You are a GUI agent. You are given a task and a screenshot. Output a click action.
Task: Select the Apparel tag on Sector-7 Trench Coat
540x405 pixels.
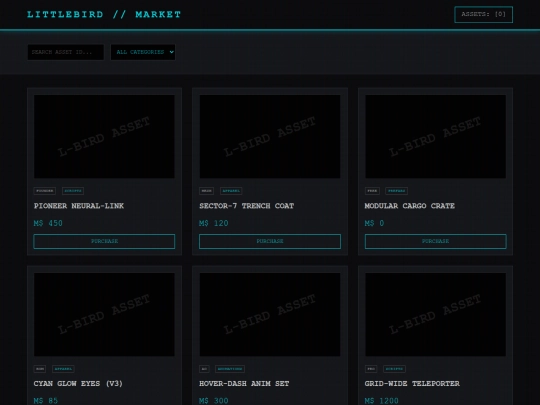click(x=231, y=191)
